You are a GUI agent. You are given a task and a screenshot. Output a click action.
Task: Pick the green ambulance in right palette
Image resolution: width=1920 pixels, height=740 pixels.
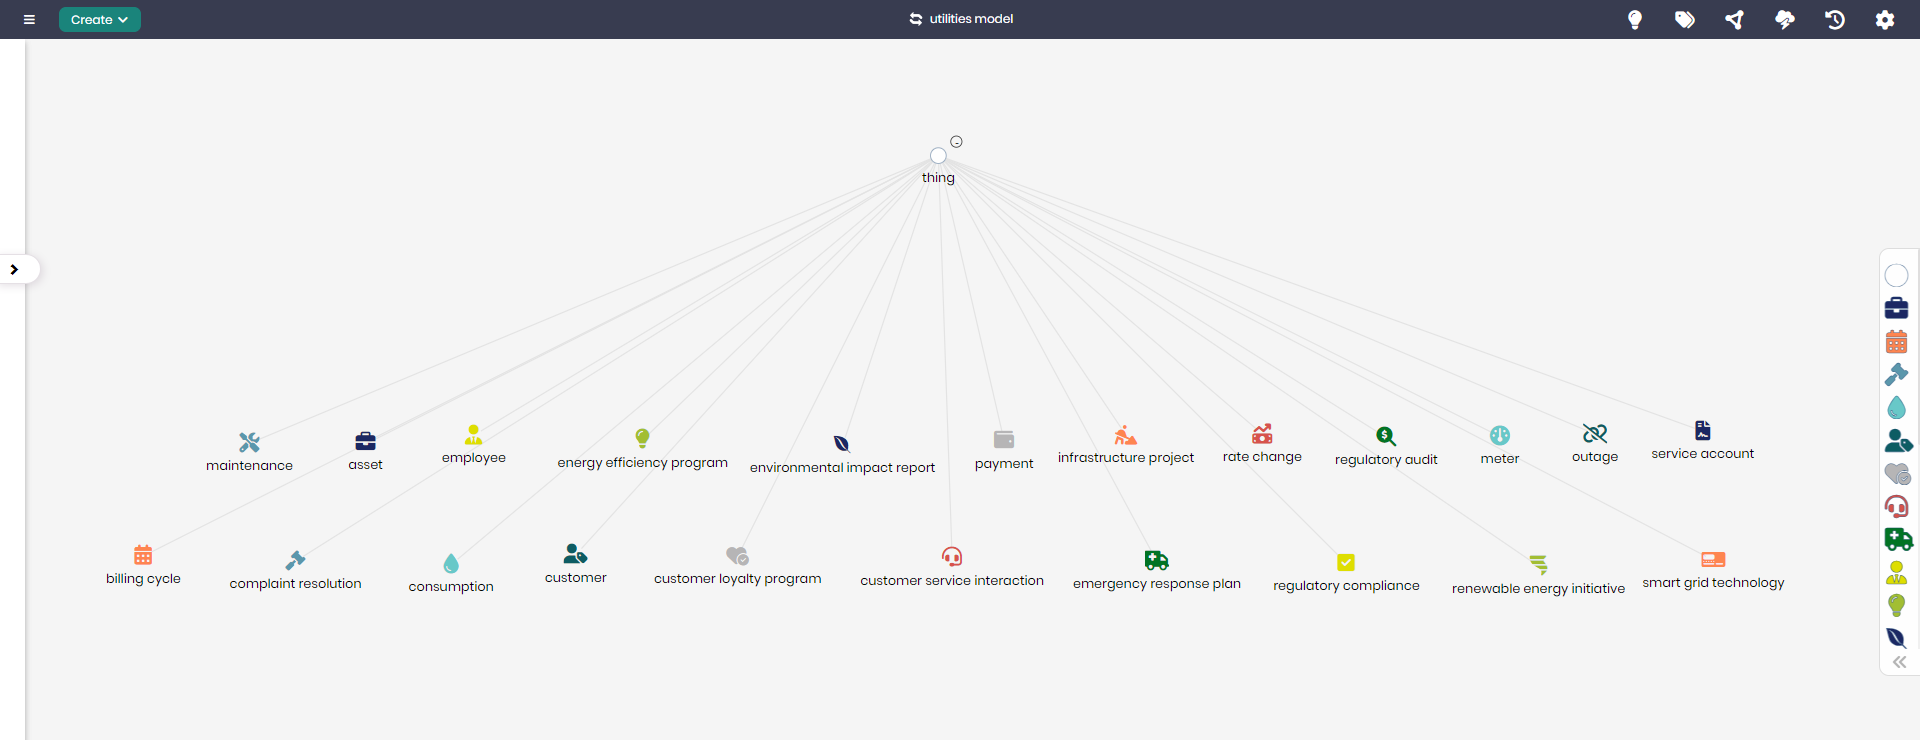[1898, 539]
